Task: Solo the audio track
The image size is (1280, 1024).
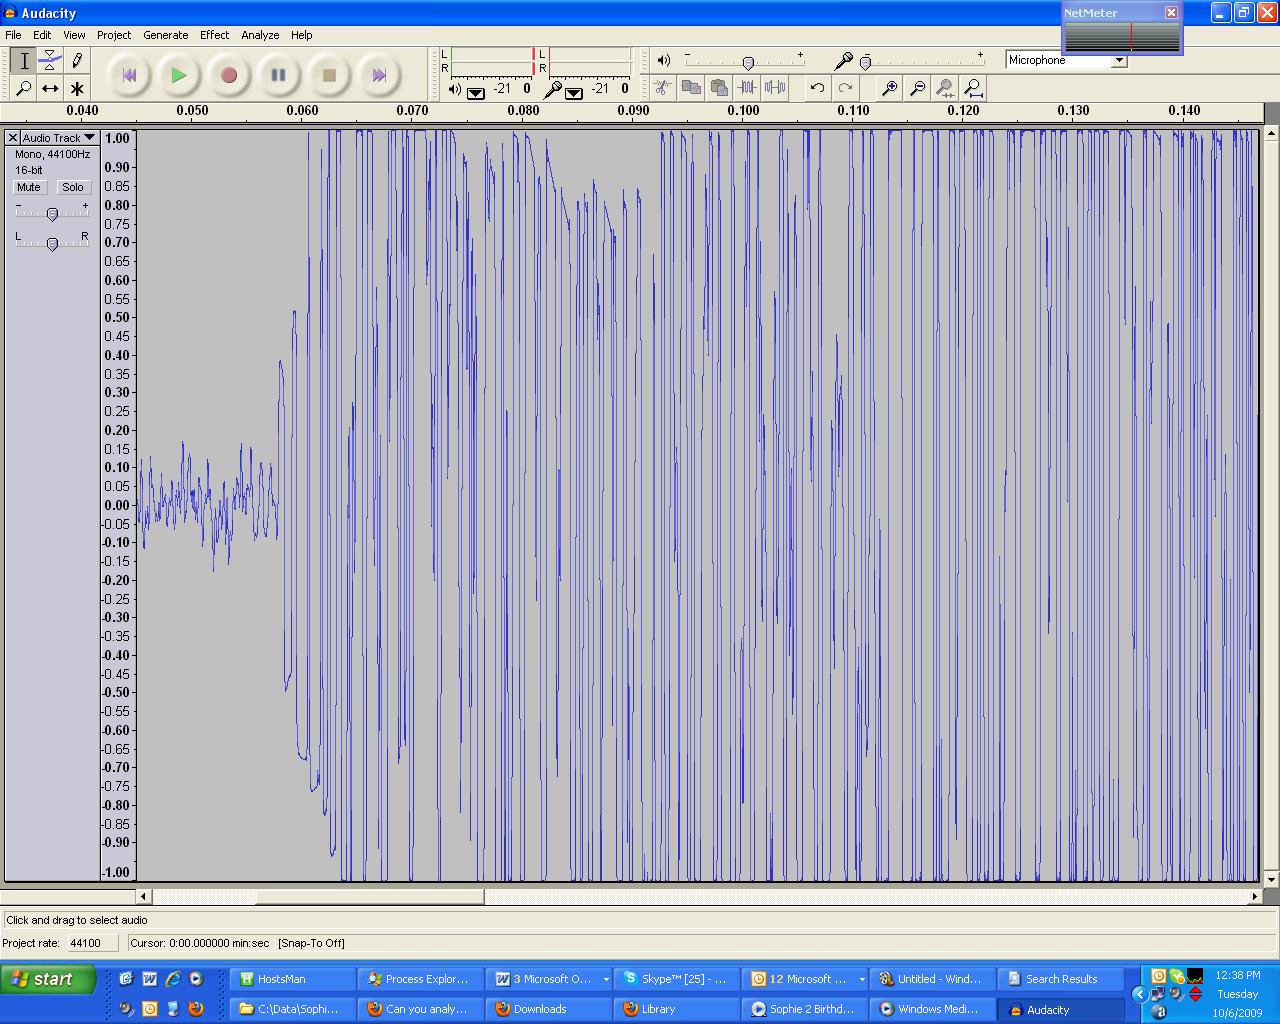Action: click(x=72, y=187)
